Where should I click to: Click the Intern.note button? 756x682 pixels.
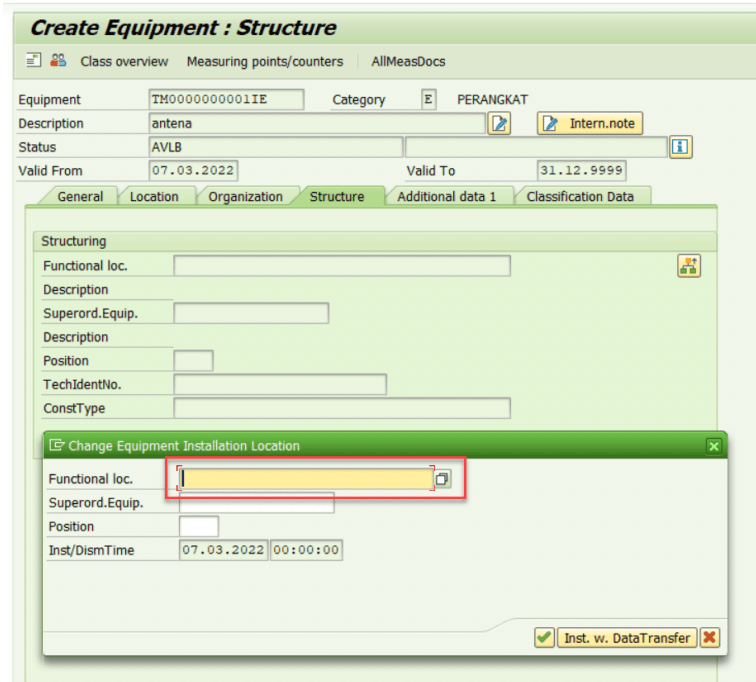tap(590, 123)
